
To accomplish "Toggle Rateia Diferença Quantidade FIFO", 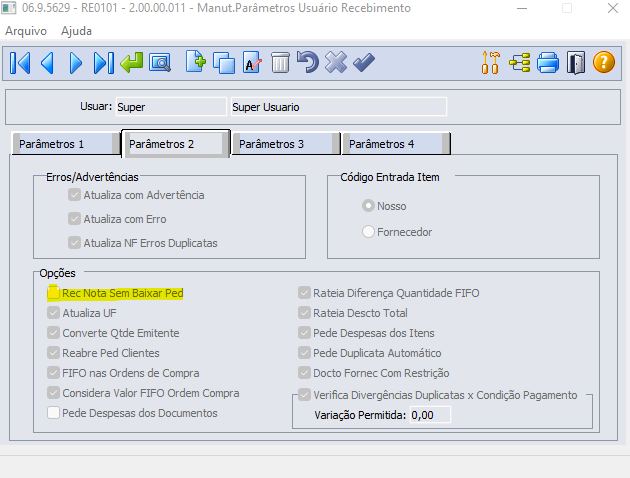I will pyautogui.click(x=305, y=293).
